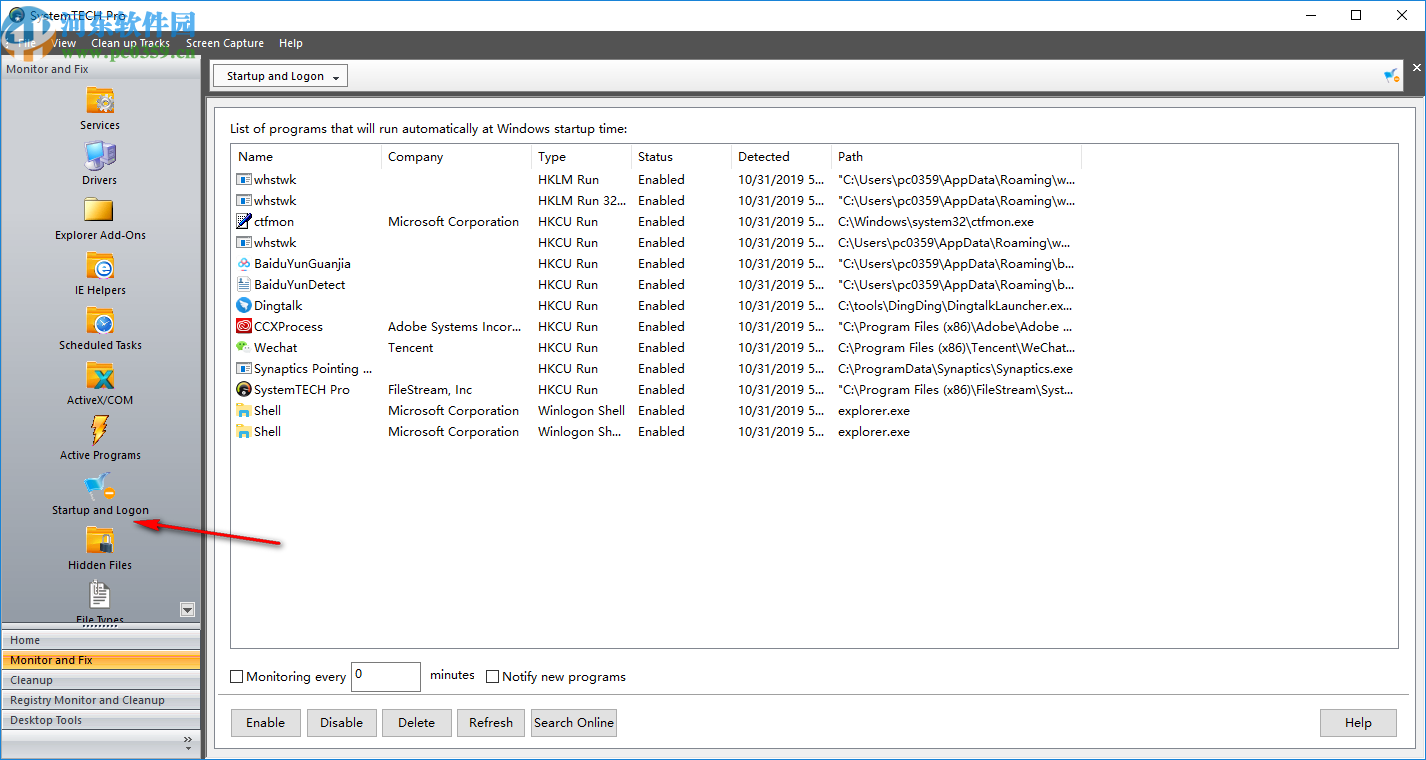The height and width of the screenshot is (760, 1426).
Task: Select the DingtalkLauncher.exe path cell
Action: tap(955, 306)
